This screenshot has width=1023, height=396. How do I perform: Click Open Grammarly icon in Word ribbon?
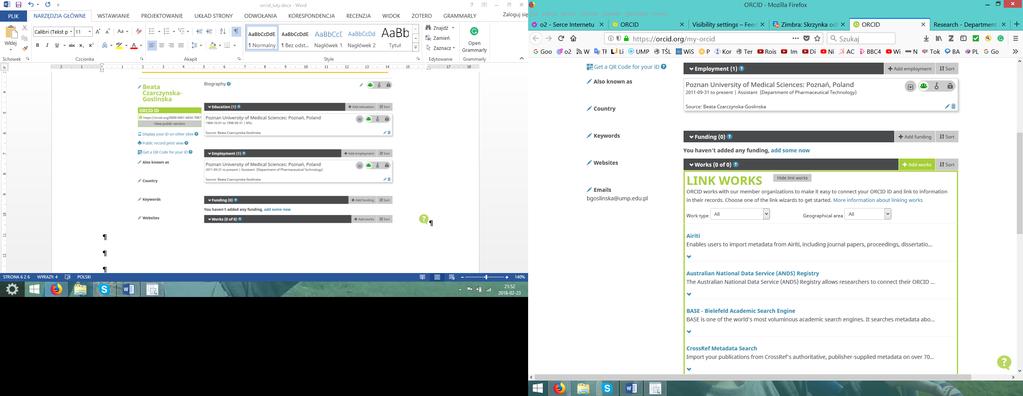pos(474,39)
